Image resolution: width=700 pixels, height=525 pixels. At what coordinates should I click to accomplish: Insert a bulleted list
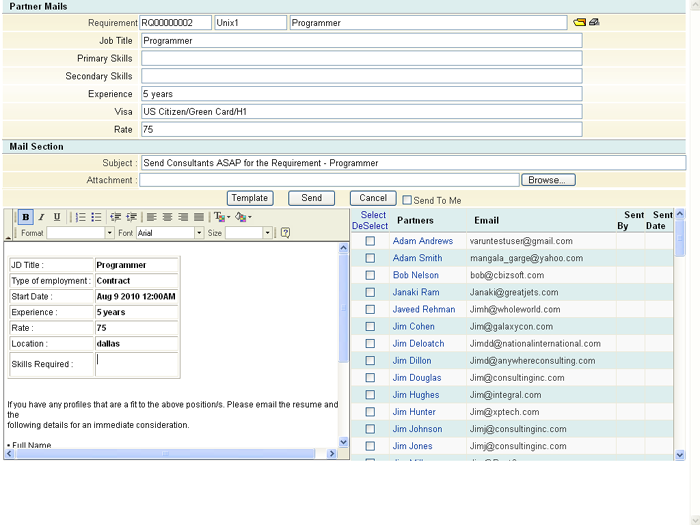[96, 217]
